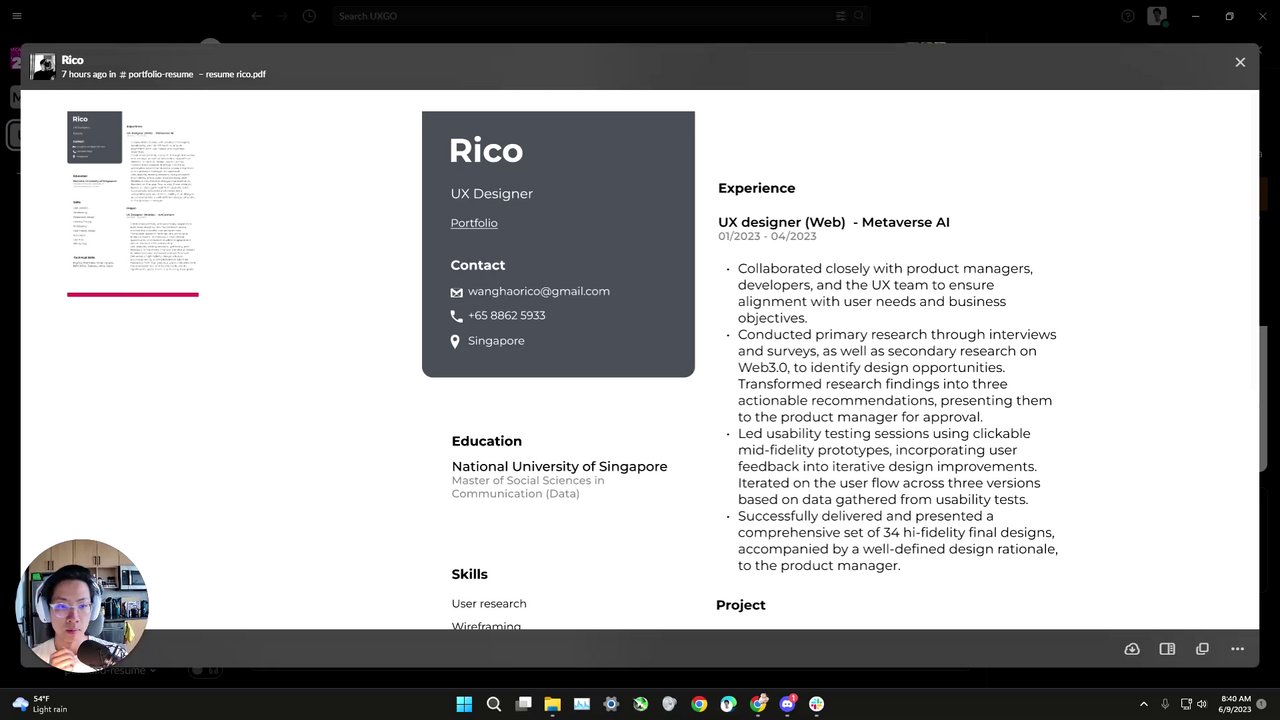
Task: Click the microphone icon in system tray
Action: (1165, 704)
